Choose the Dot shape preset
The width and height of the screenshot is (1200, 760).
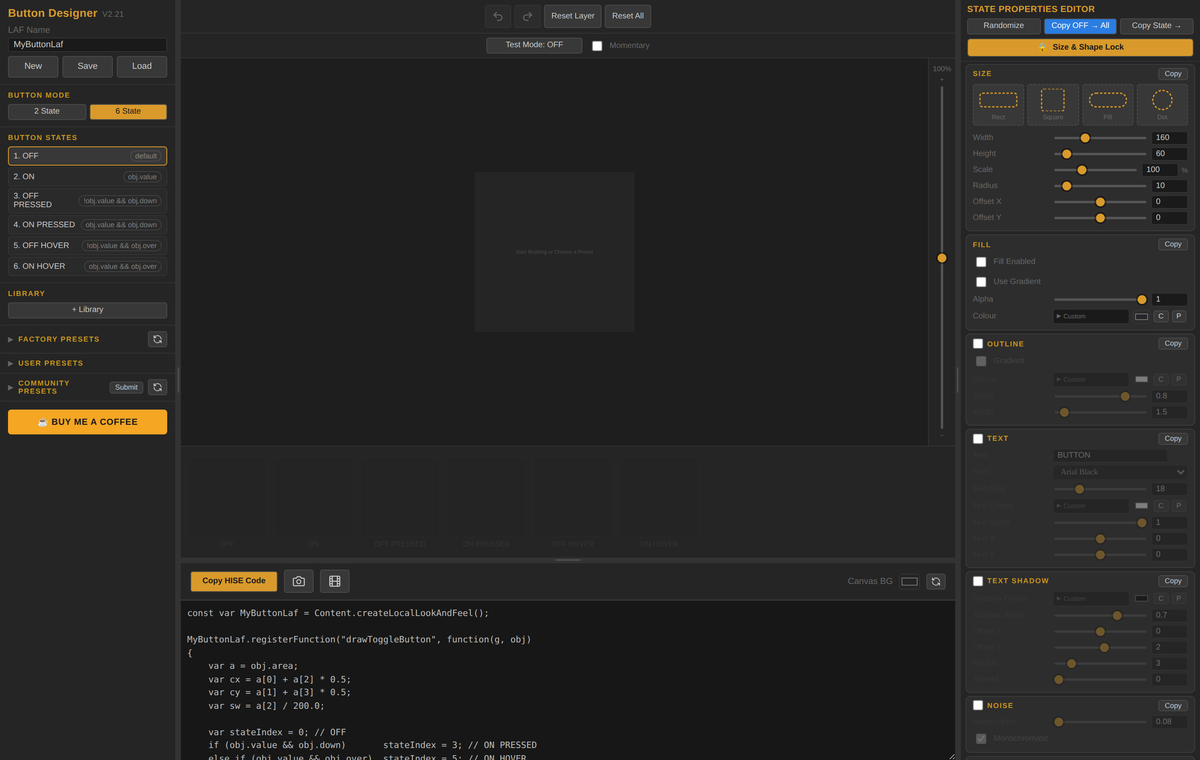point(1162,104)
